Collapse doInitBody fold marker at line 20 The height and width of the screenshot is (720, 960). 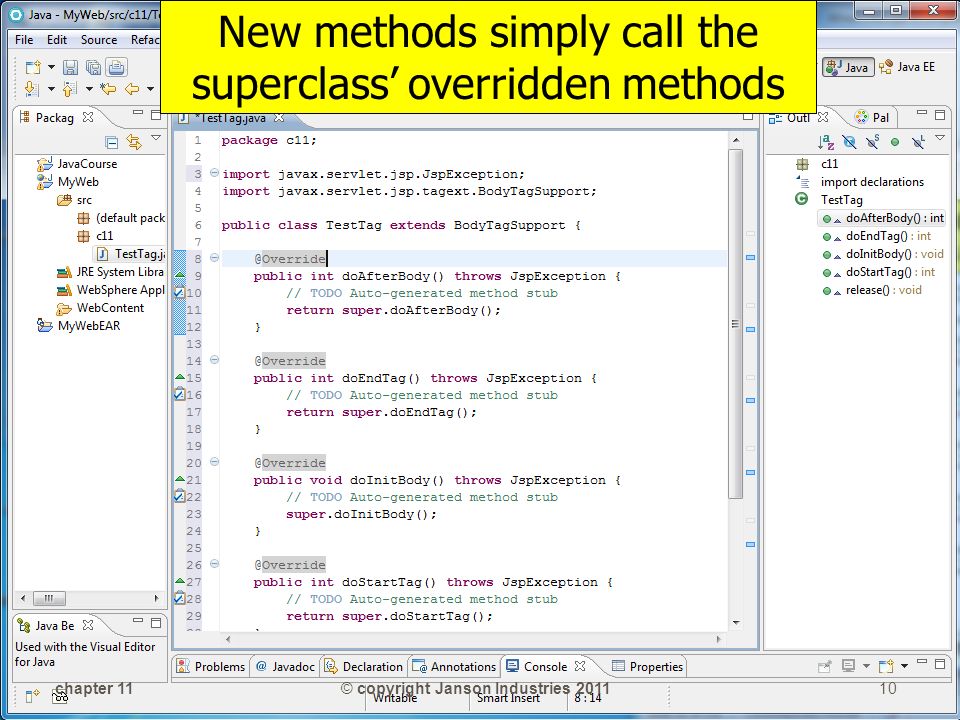point(214,462)
